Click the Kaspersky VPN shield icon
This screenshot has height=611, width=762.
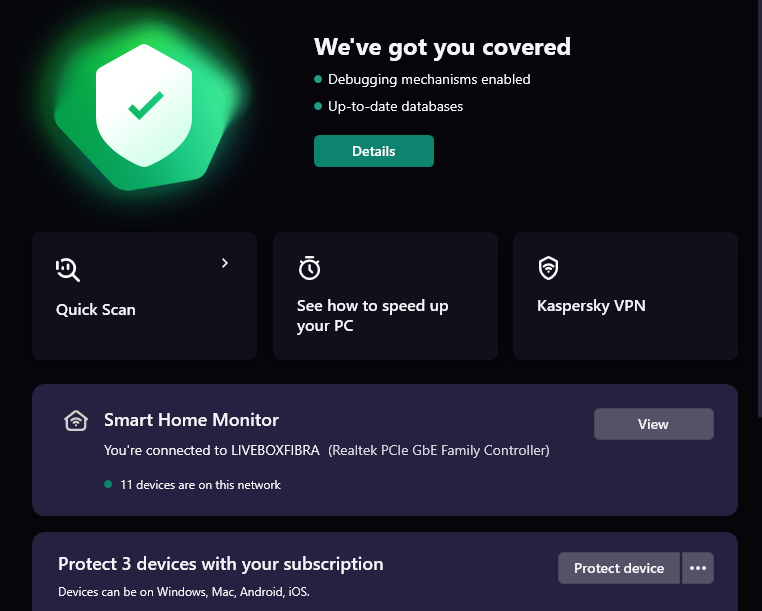548,268
